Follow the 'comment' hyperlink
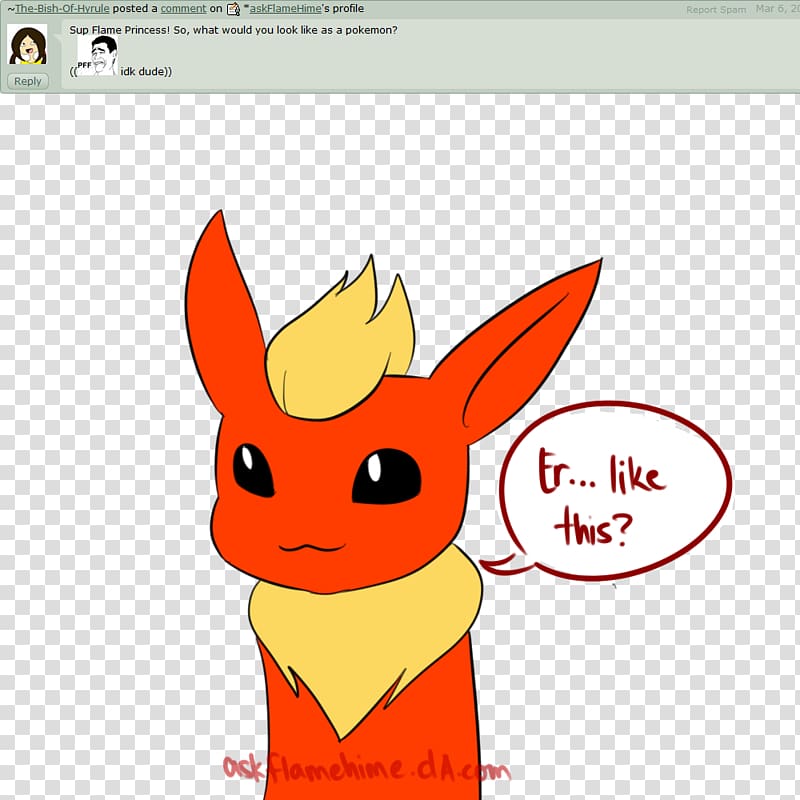This screenshot has width=800, height=800. tap(183, 9)
